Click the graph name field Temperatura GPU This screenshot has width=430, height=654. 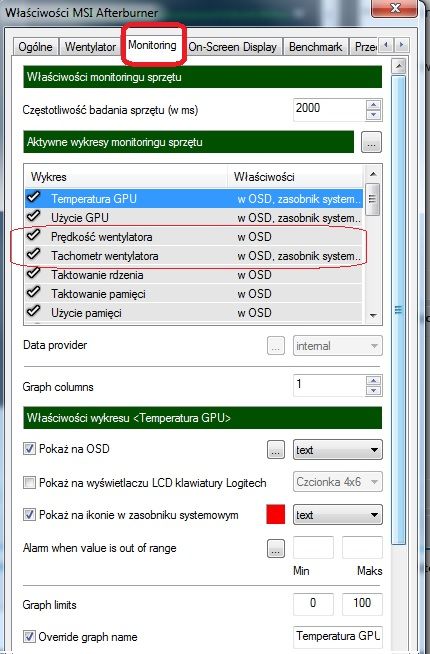pyautogui.click(x=337, y=636)
